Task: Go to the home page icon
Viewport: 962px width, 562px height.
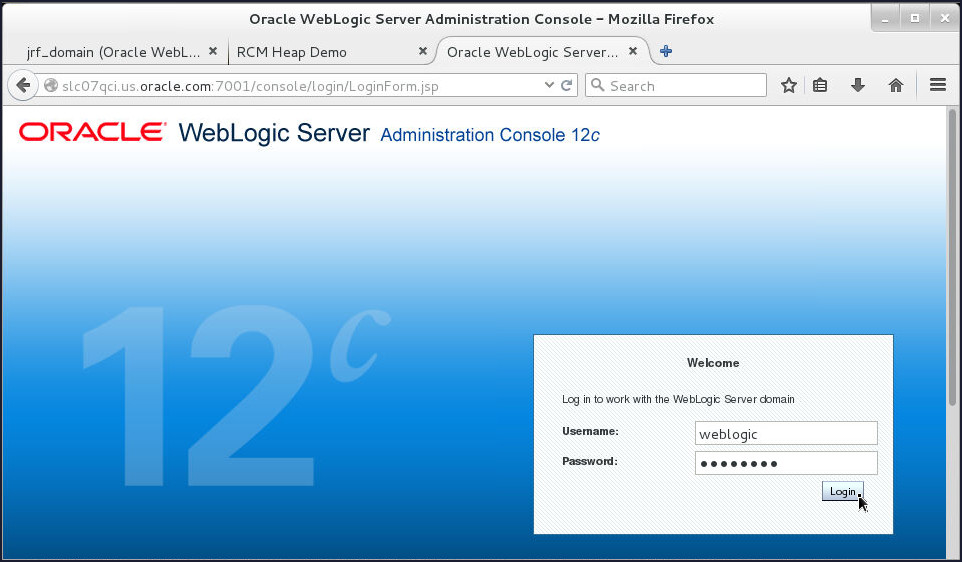Action: [896, 85]
